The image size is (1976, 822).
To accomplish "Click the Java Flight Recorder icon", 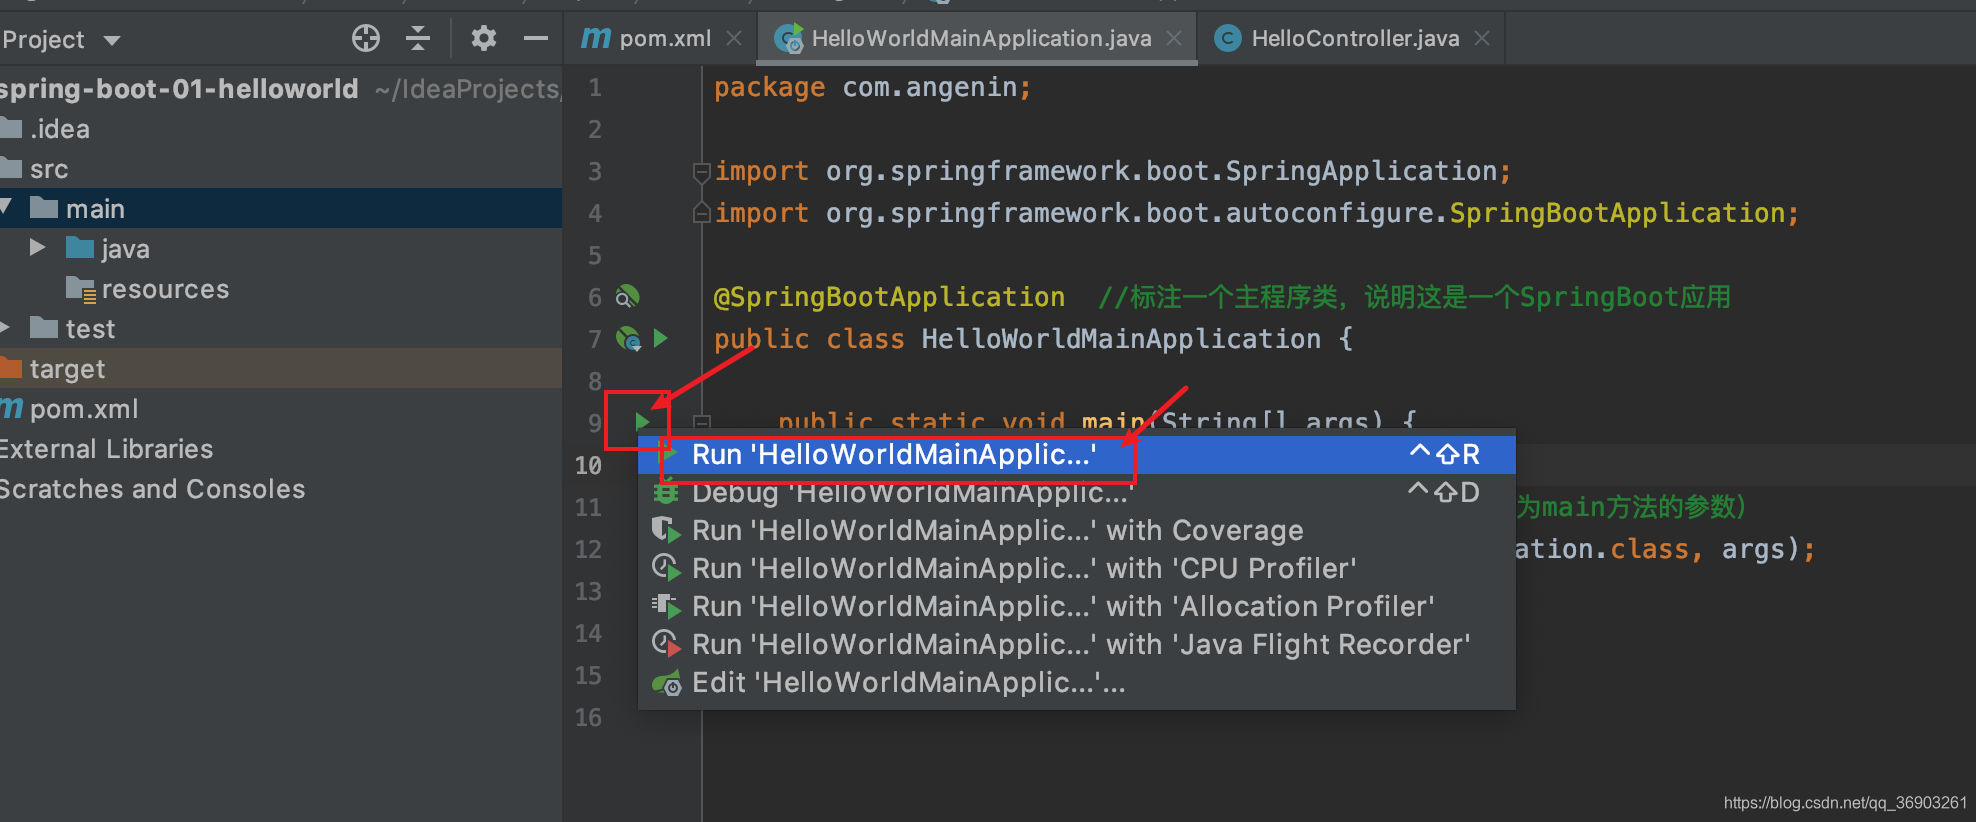I will coord(666,644).
